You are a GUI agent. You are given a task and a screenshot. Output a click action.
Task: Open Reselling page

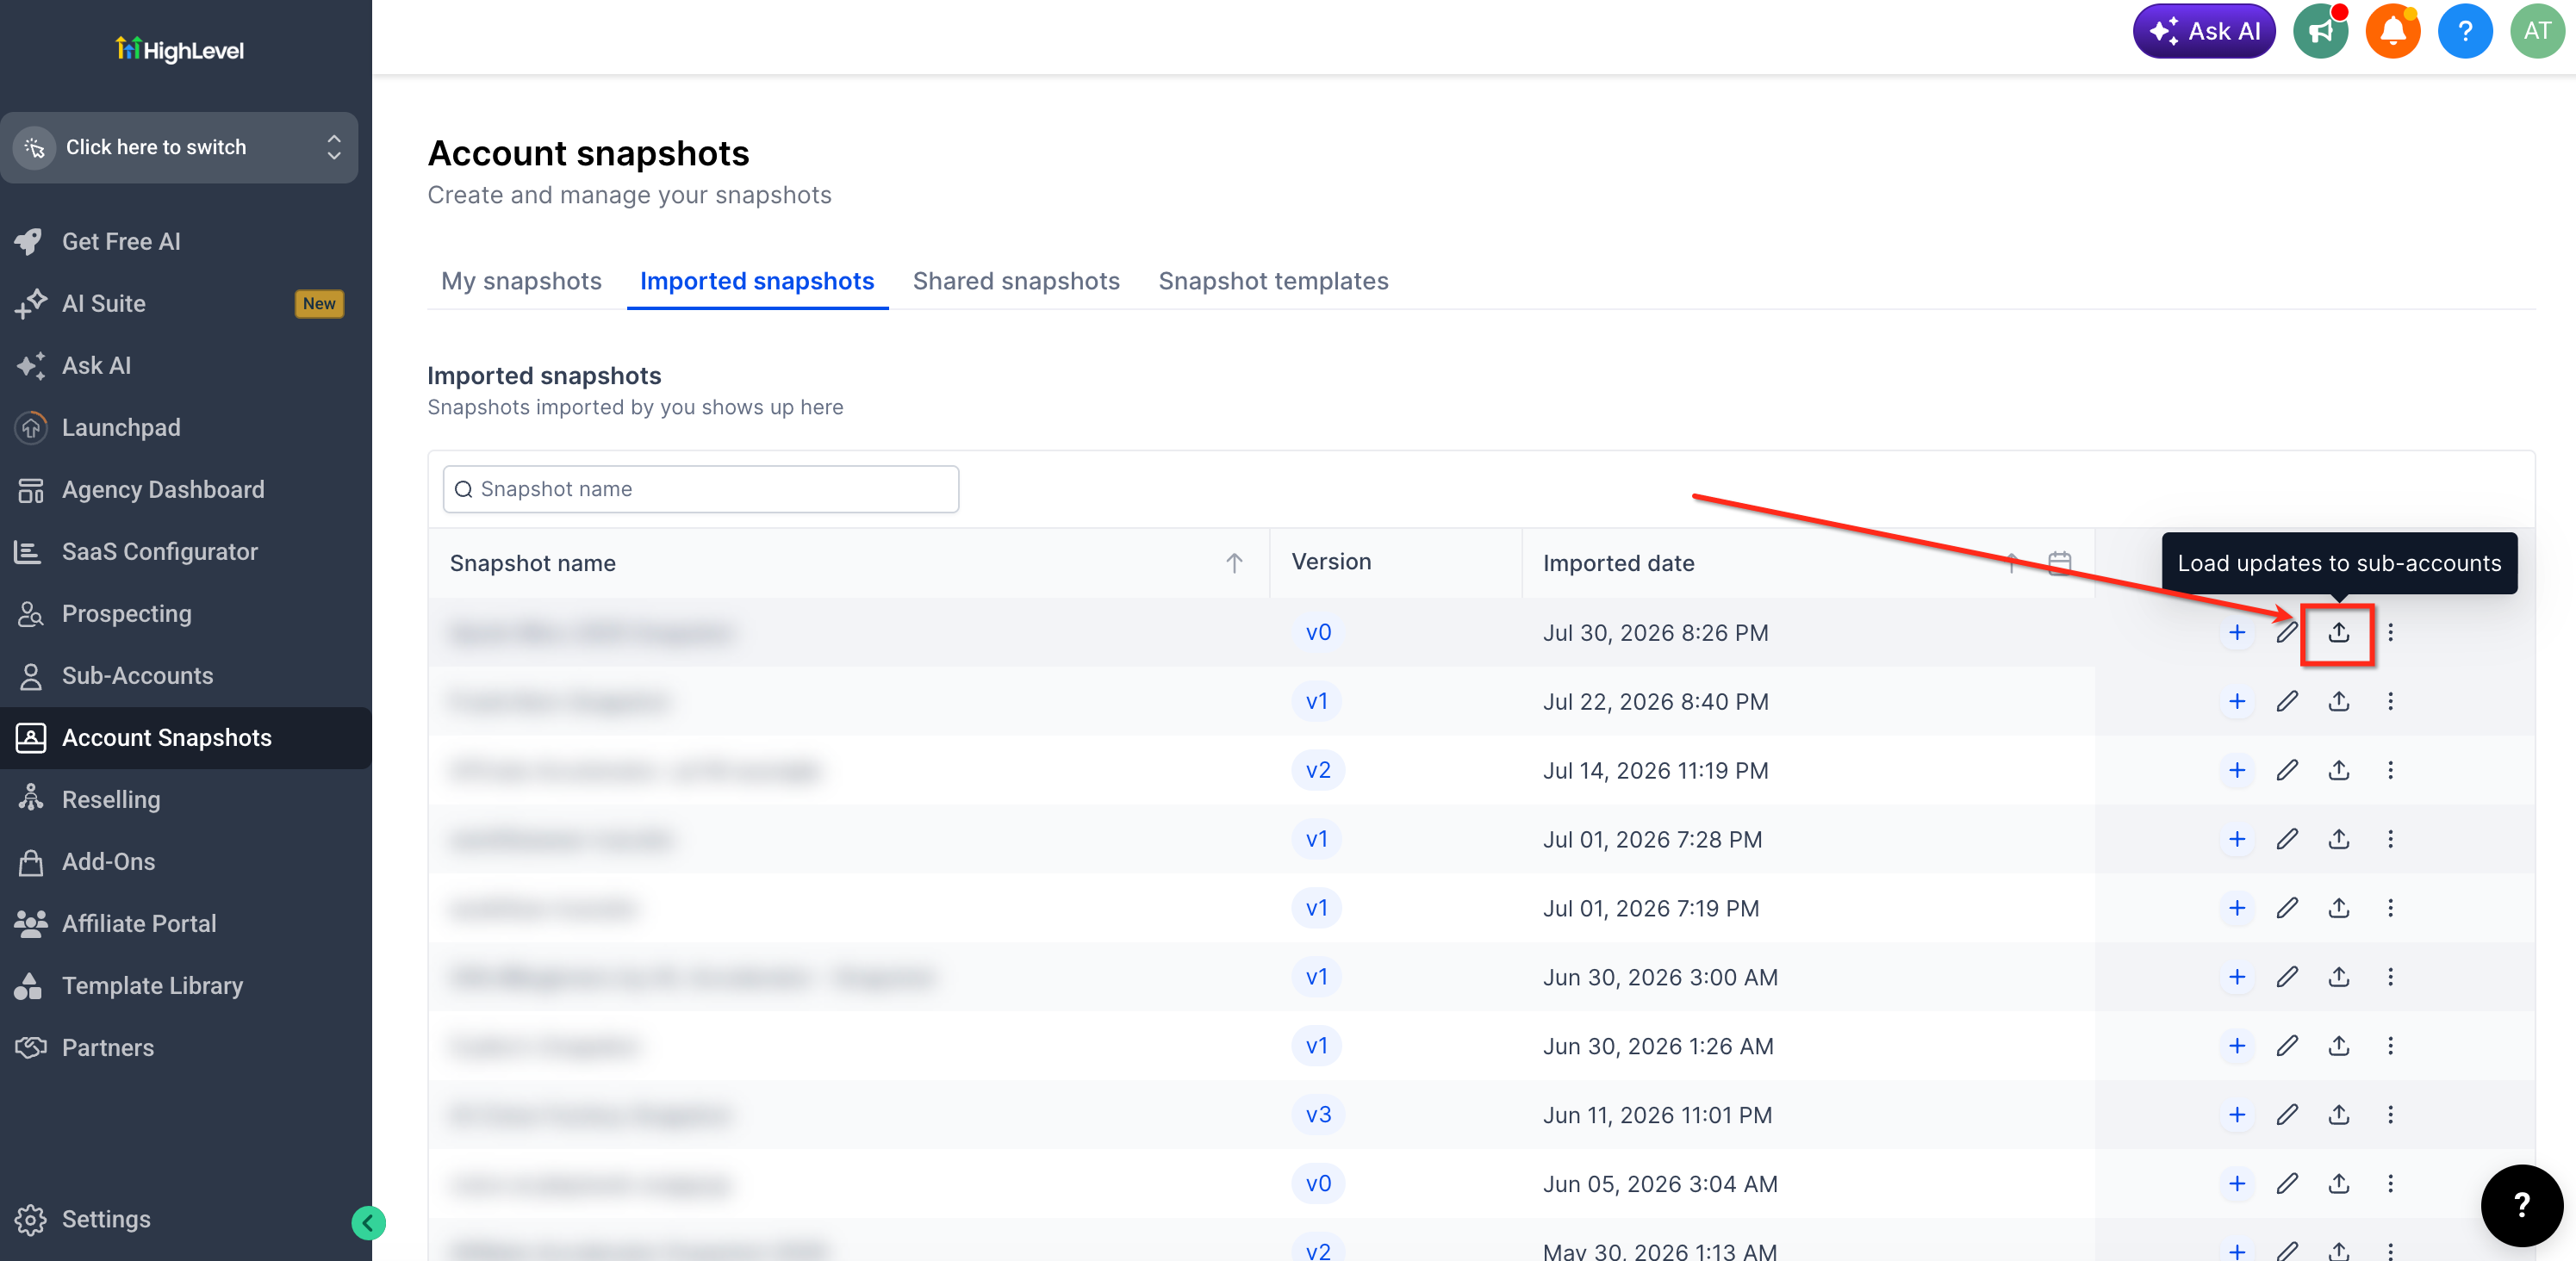(110, 799)
